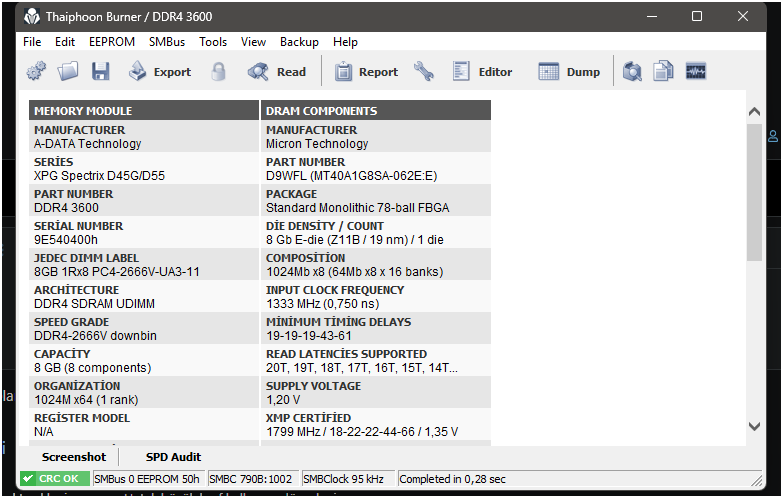
Task: Click 'SMBus 0 EEPROM 50h' status entry
Action: click(x=147, y=479)
